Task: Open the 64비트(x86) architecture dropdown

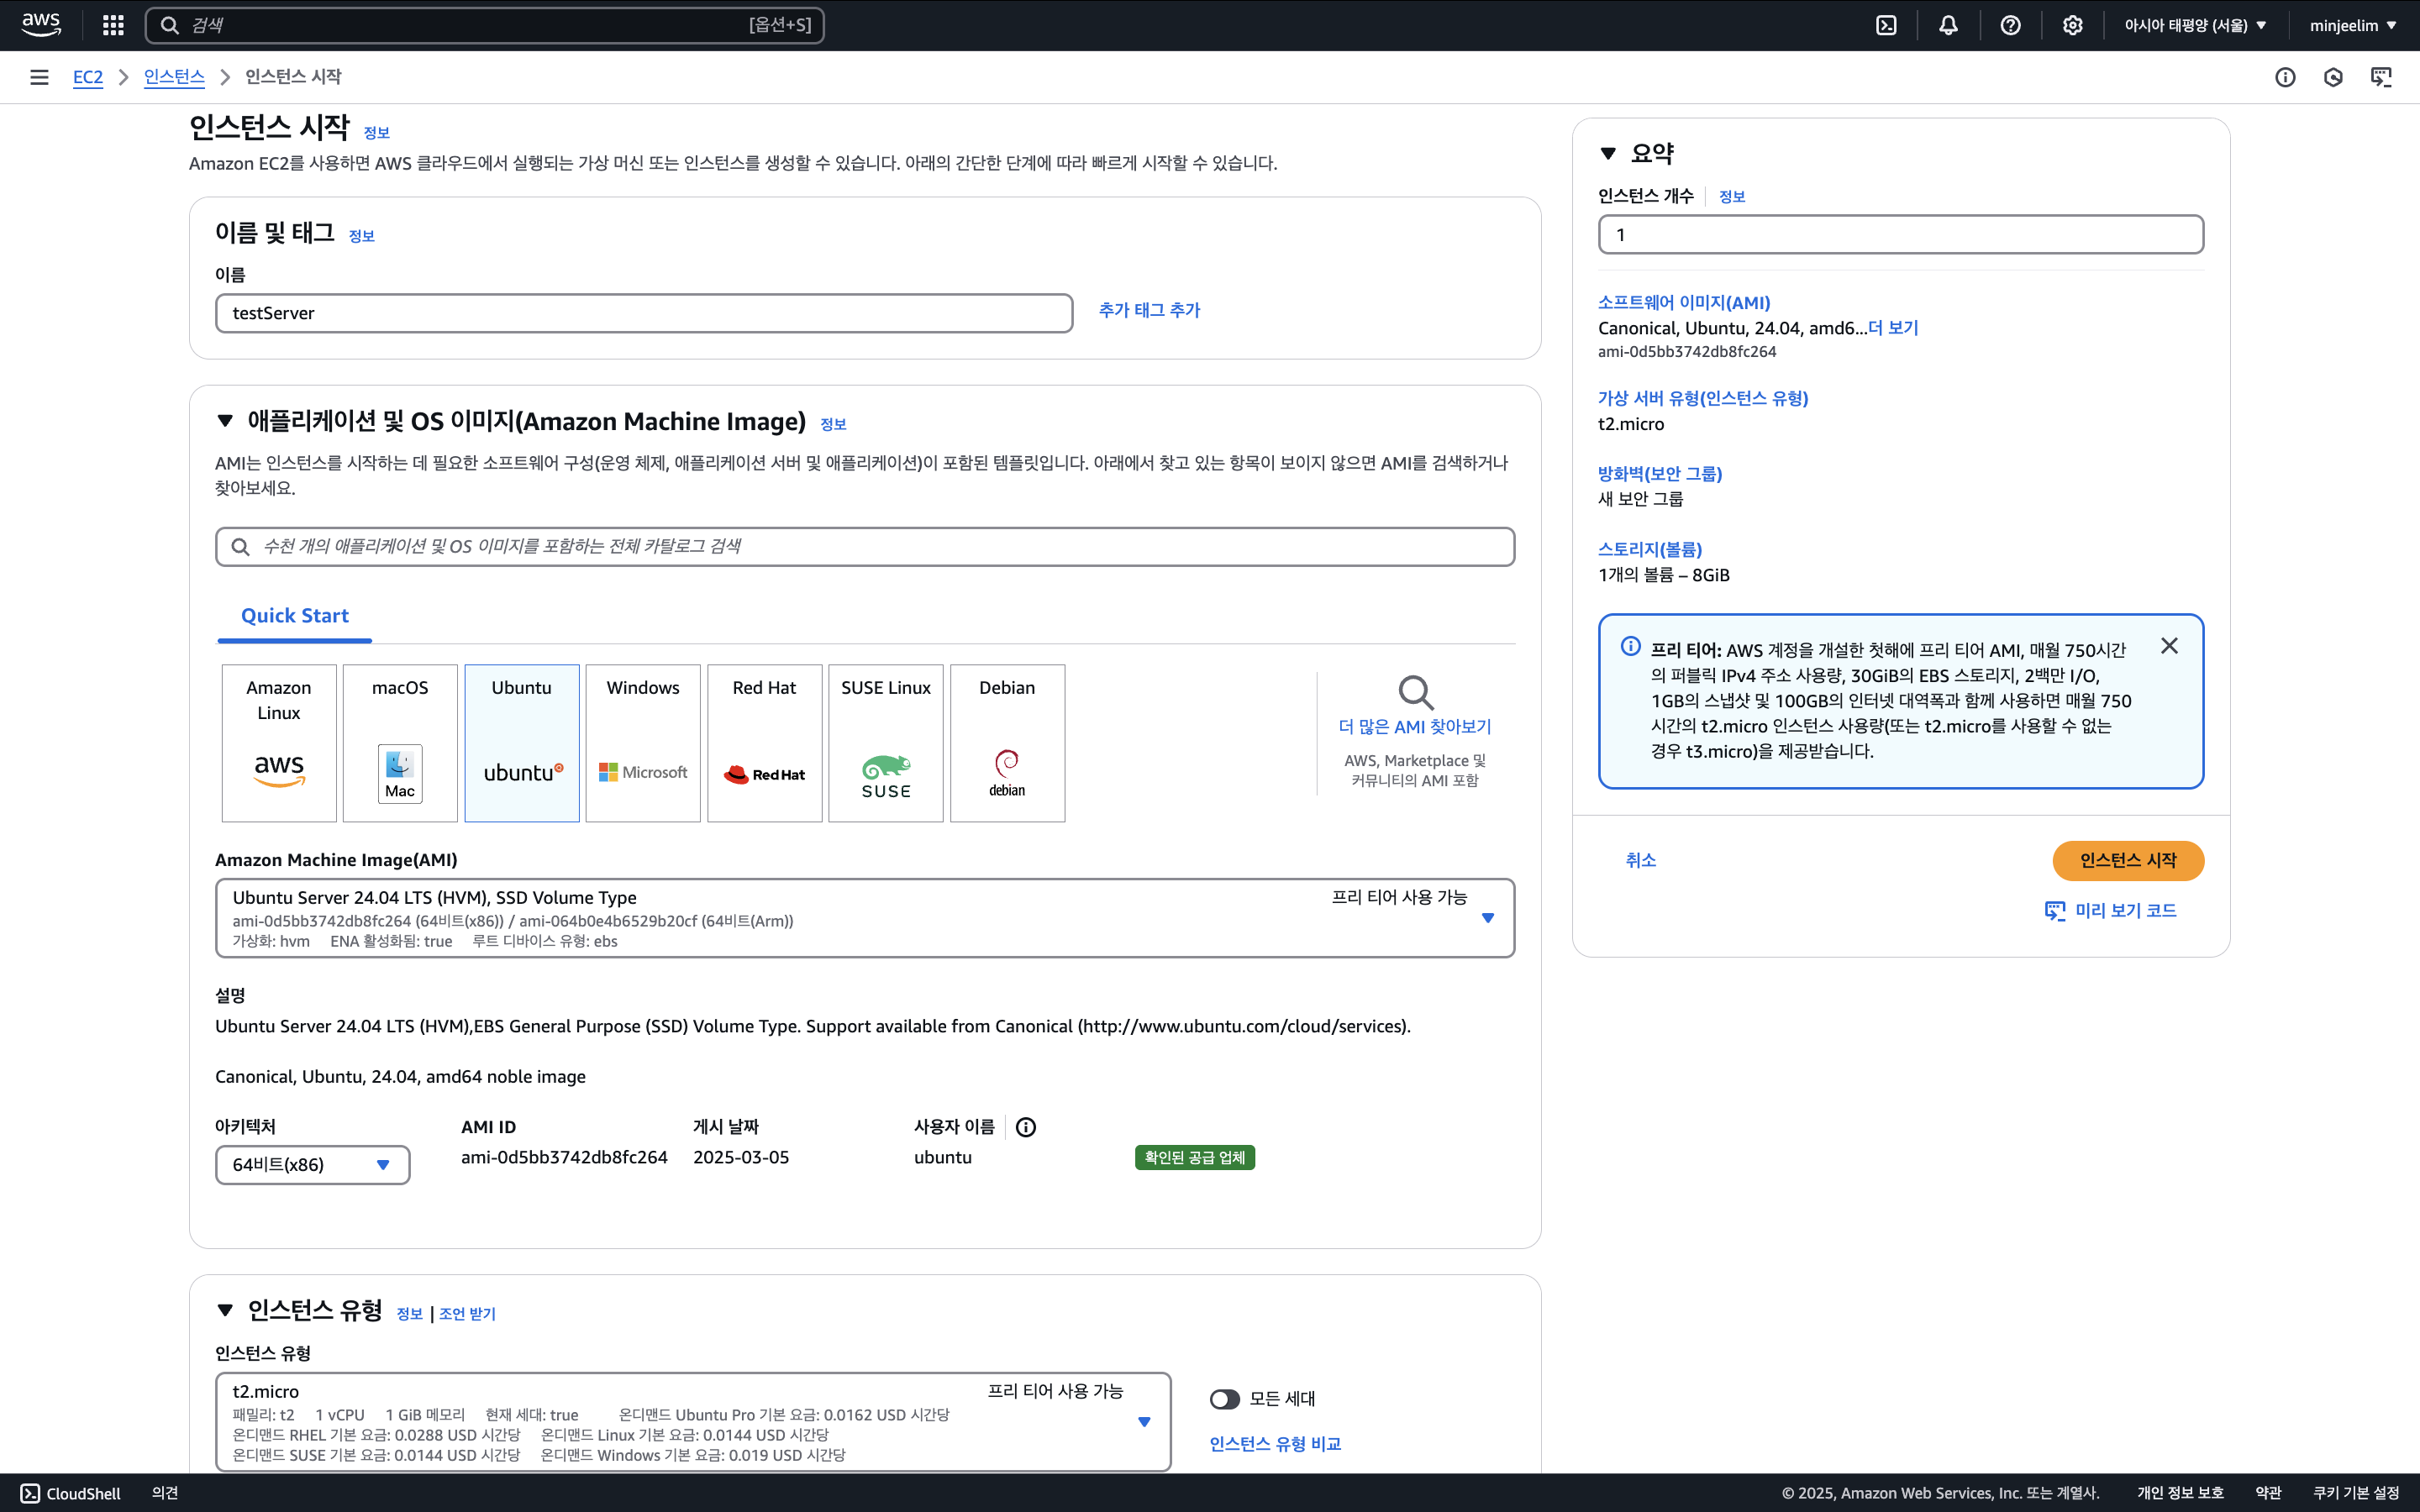Action: 312,1164
